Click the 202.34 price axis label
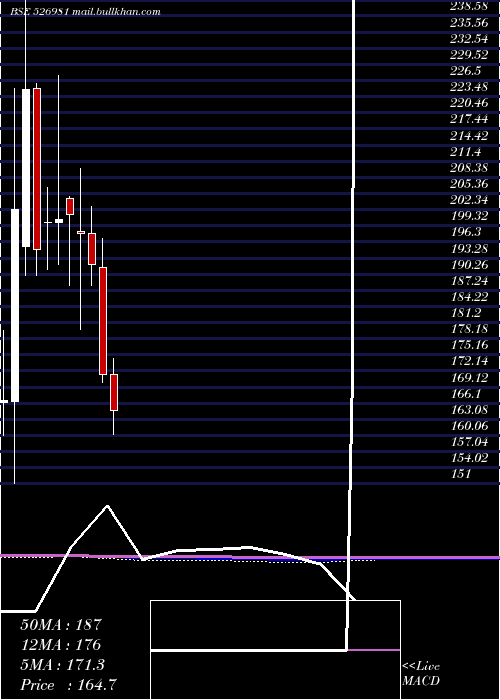The image size is (500, 700). 469,200
